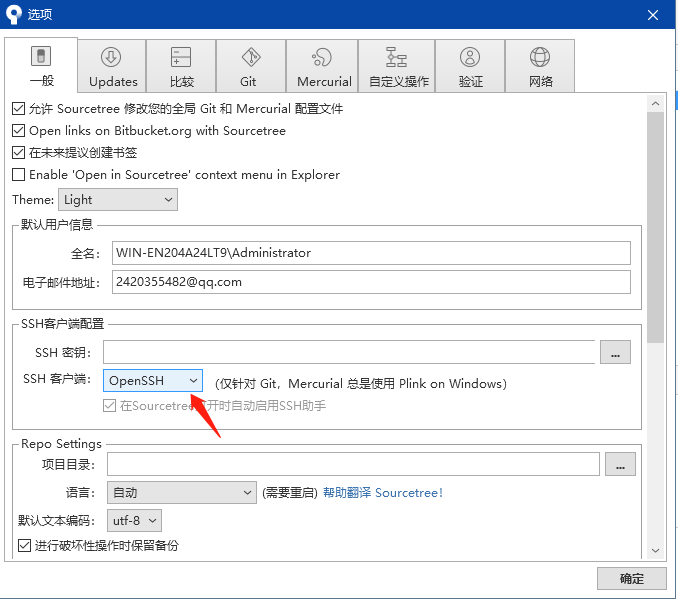Click the scrollbar up arrow
The image size is (678, 599).
click(655, 104)
